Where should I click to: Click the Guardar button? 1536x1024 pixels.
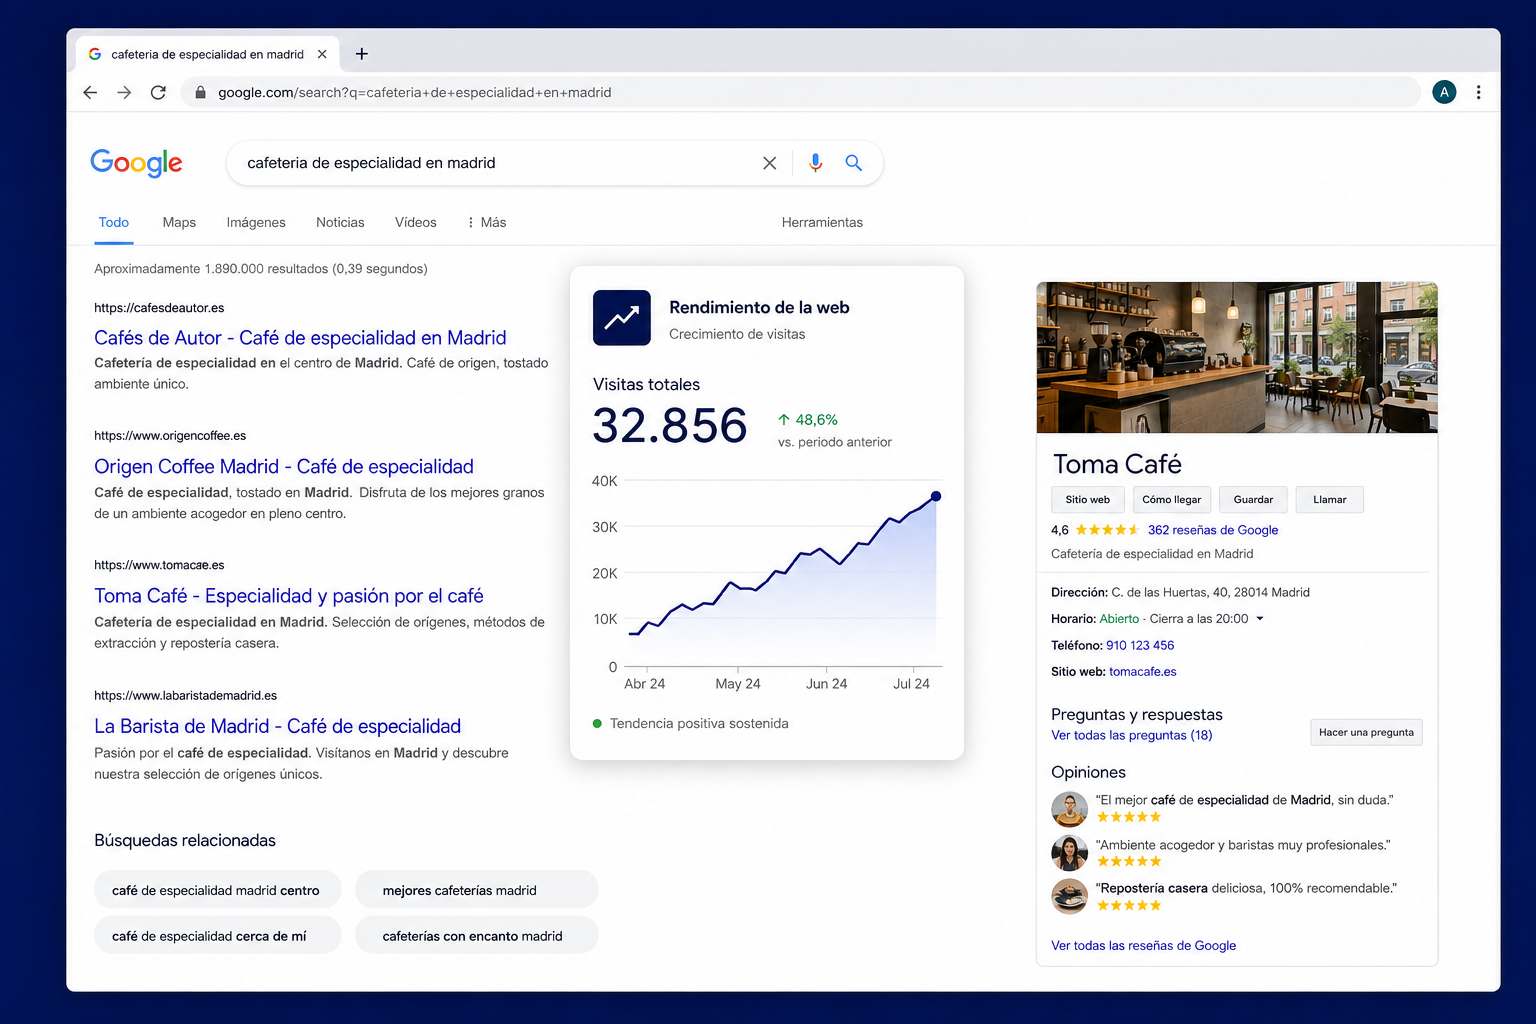click(1253, 500)
